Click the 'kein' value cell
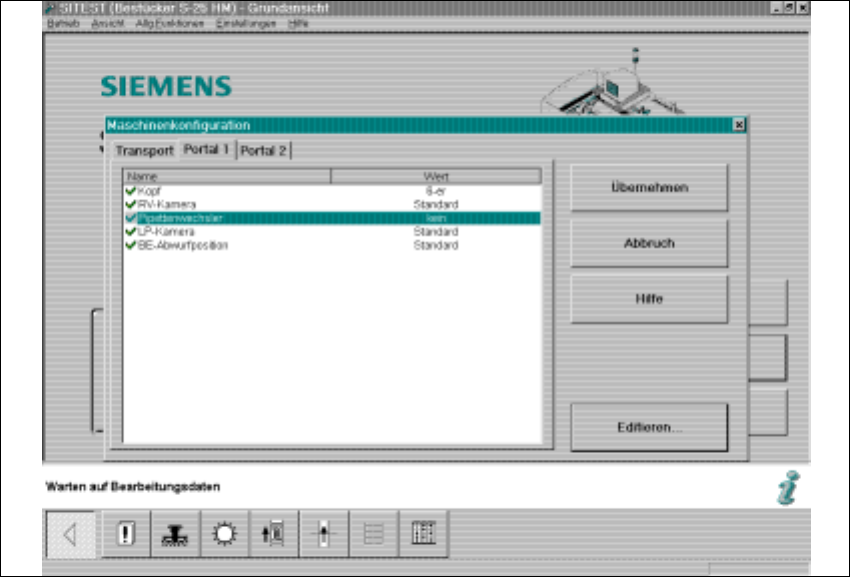The image size is (850, 577). [436, 218]
